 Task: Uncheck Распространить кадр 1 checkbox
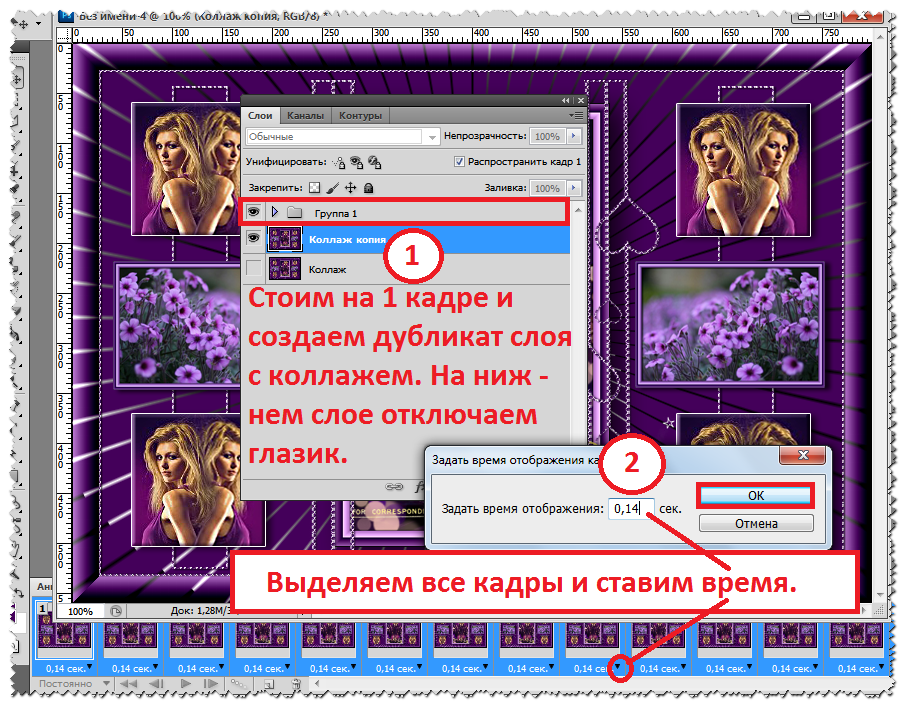459,162
